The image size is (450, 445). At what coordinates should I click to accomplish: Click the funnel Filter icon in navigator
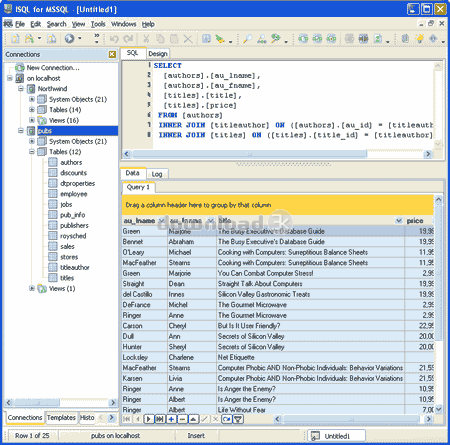click(238, 419)
